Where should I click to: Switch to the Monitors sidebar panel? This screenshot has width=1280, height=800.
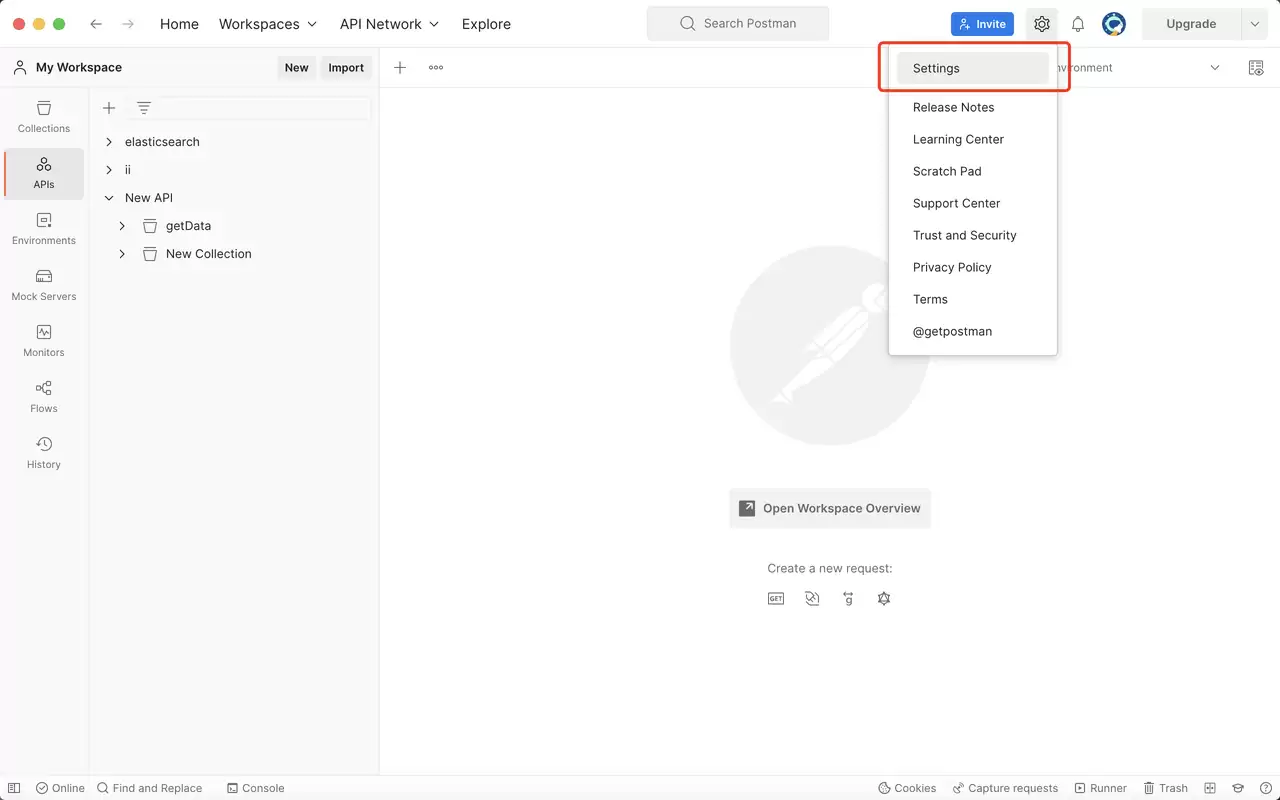(x=44, y=340)
